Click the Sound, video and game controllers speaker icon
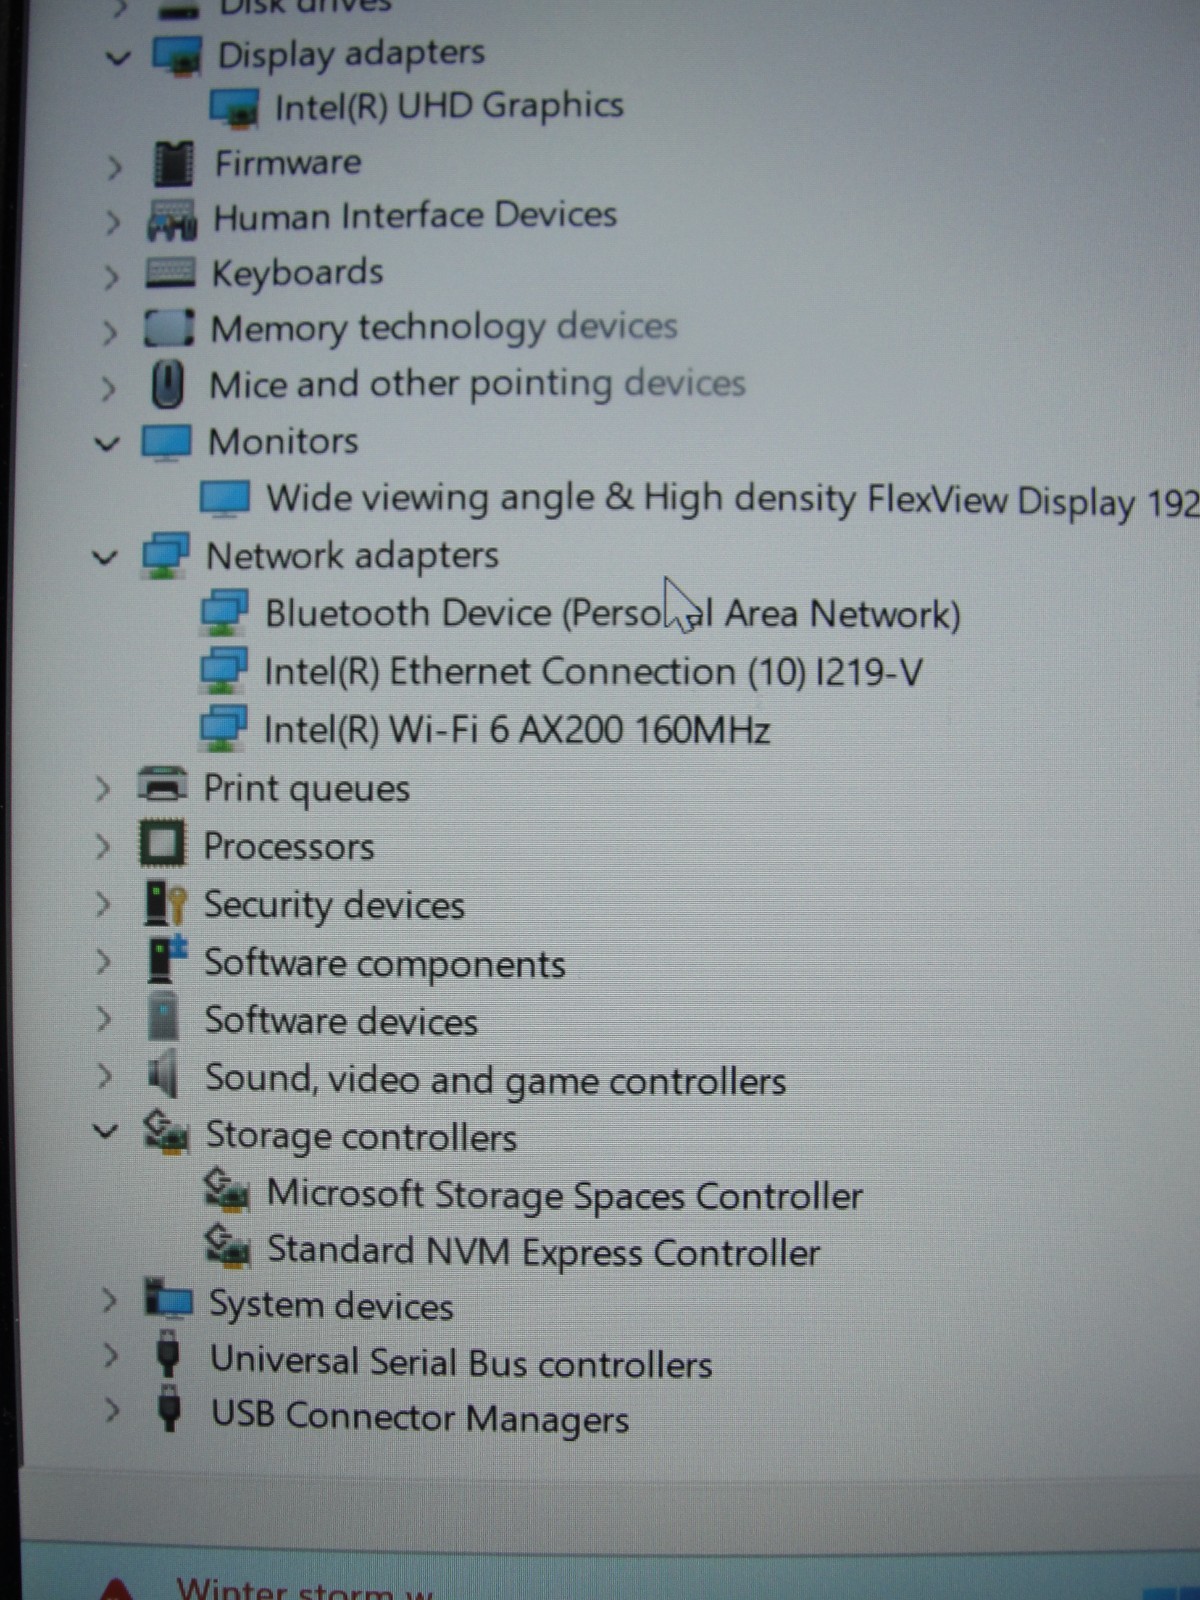This screenshot has height=1600, width=1200. [162, 1076]
